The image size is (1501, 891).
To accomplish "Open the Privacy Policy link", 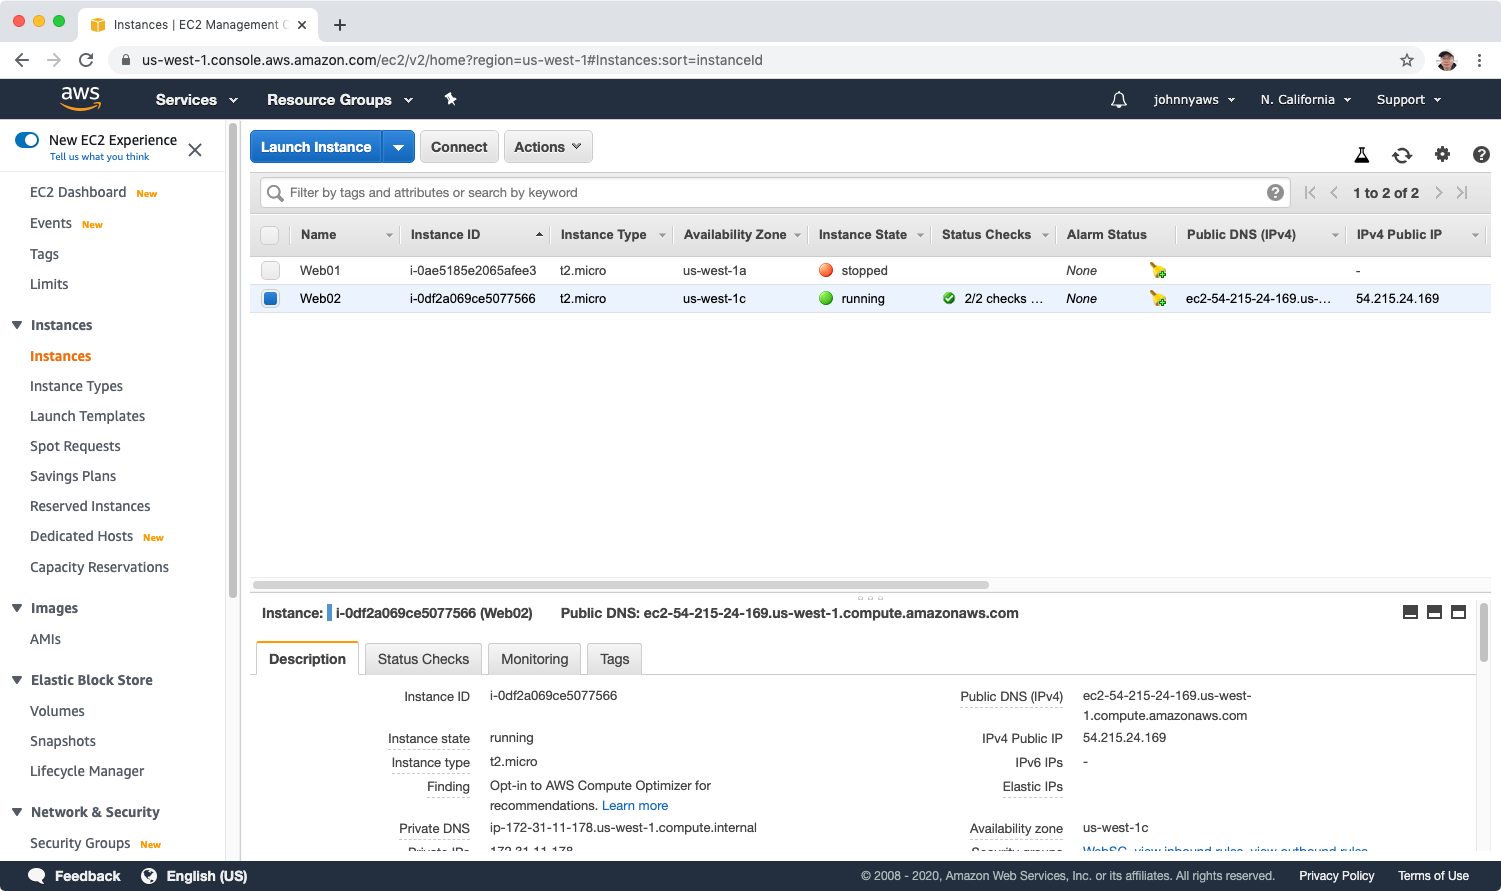I will click(1336, 876).
